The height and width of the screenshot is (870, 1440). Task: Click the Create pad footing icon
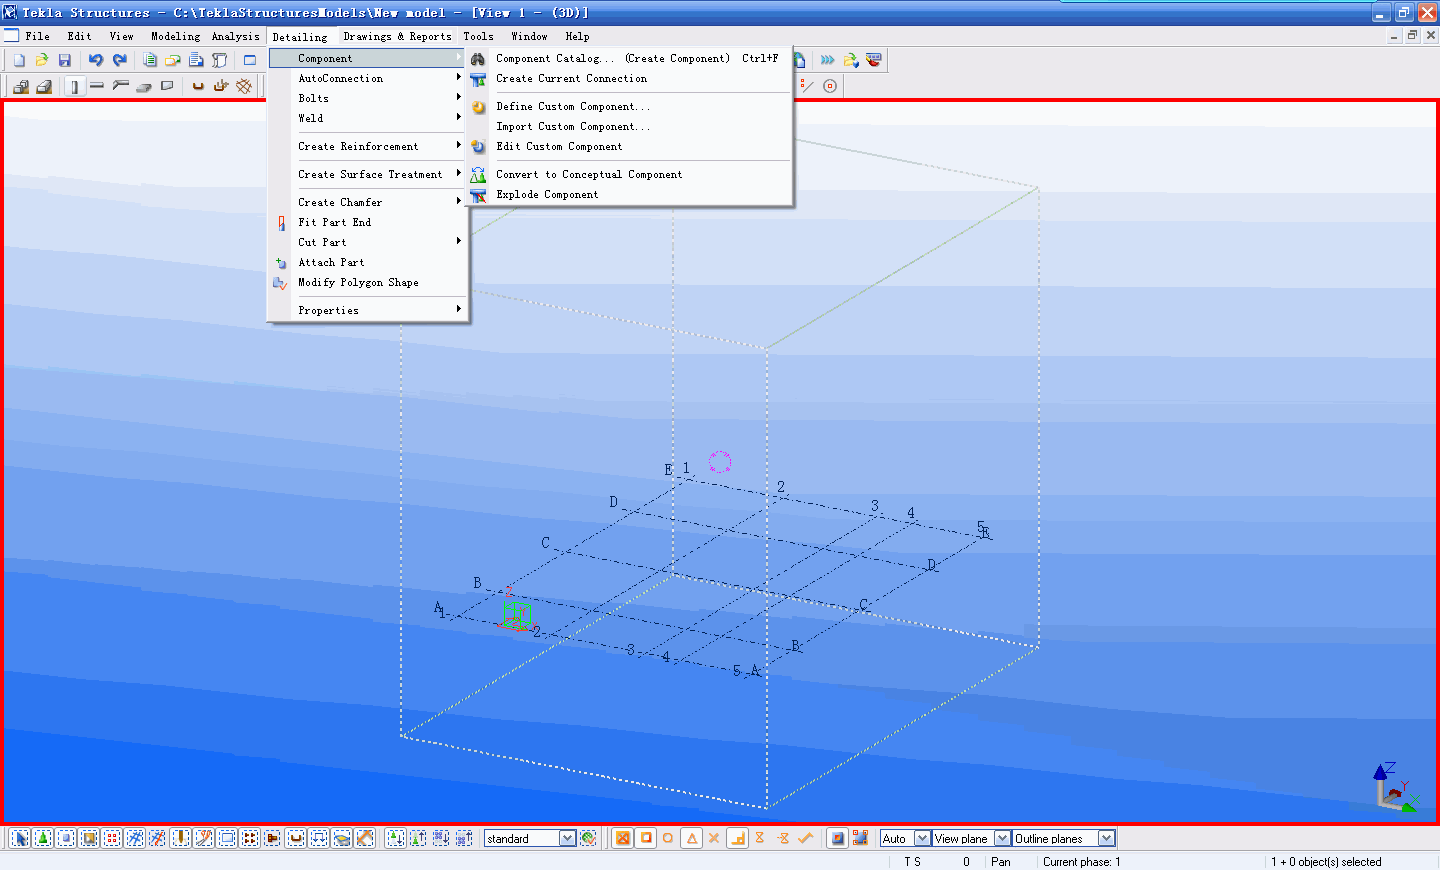pos(21,87)
